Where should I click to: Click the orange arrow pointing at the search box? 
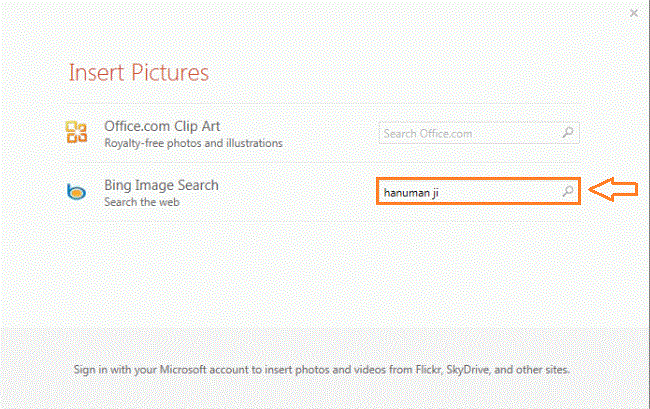tap(613, 191)
